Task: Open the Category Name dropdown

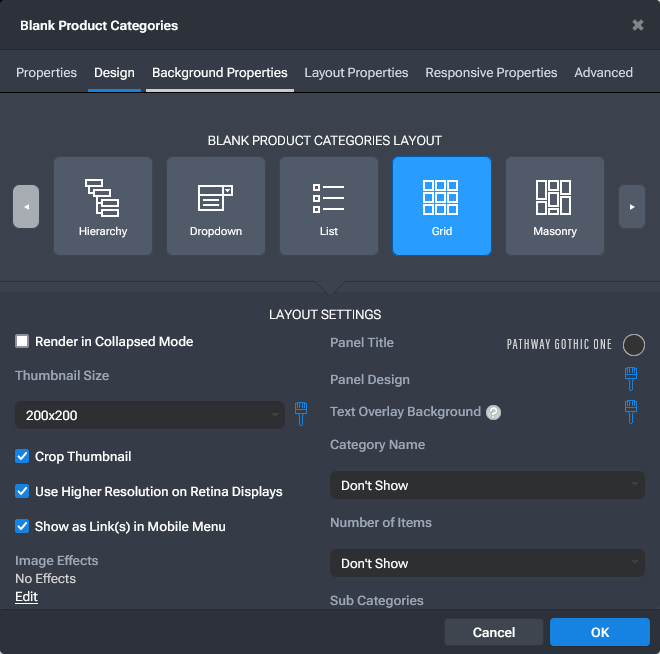Action: pyautogui.click(x=487, y=485)
